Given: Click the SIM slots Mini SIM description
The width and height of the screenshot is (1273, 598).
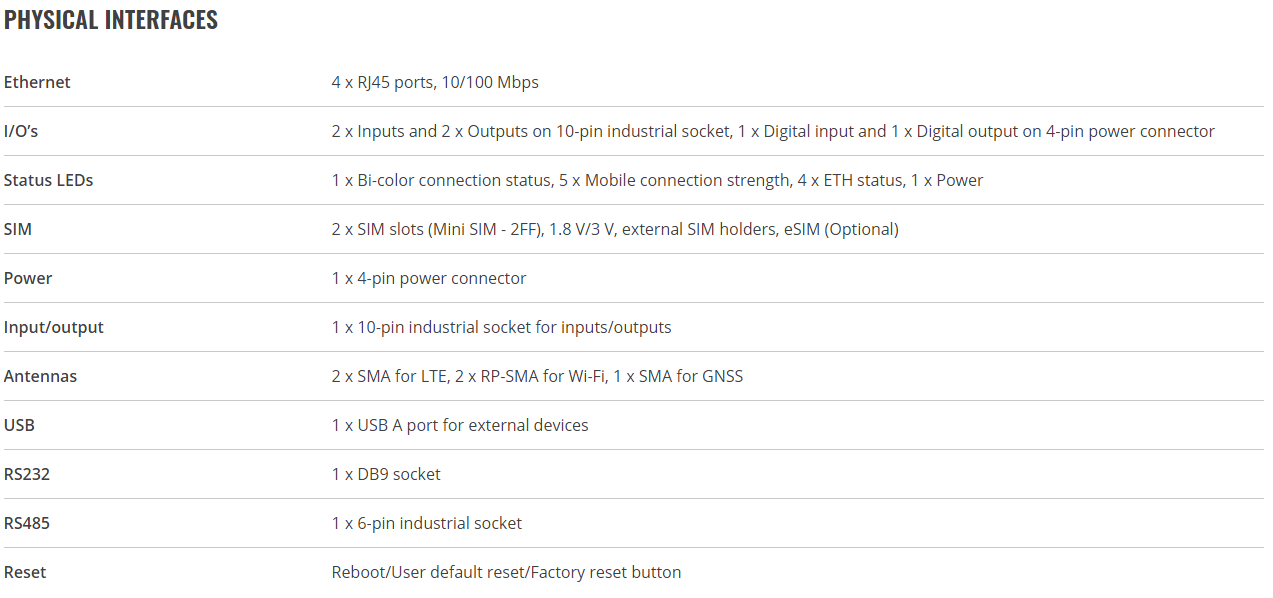Looking at the screenshot, I should click(x=615, y=229).
